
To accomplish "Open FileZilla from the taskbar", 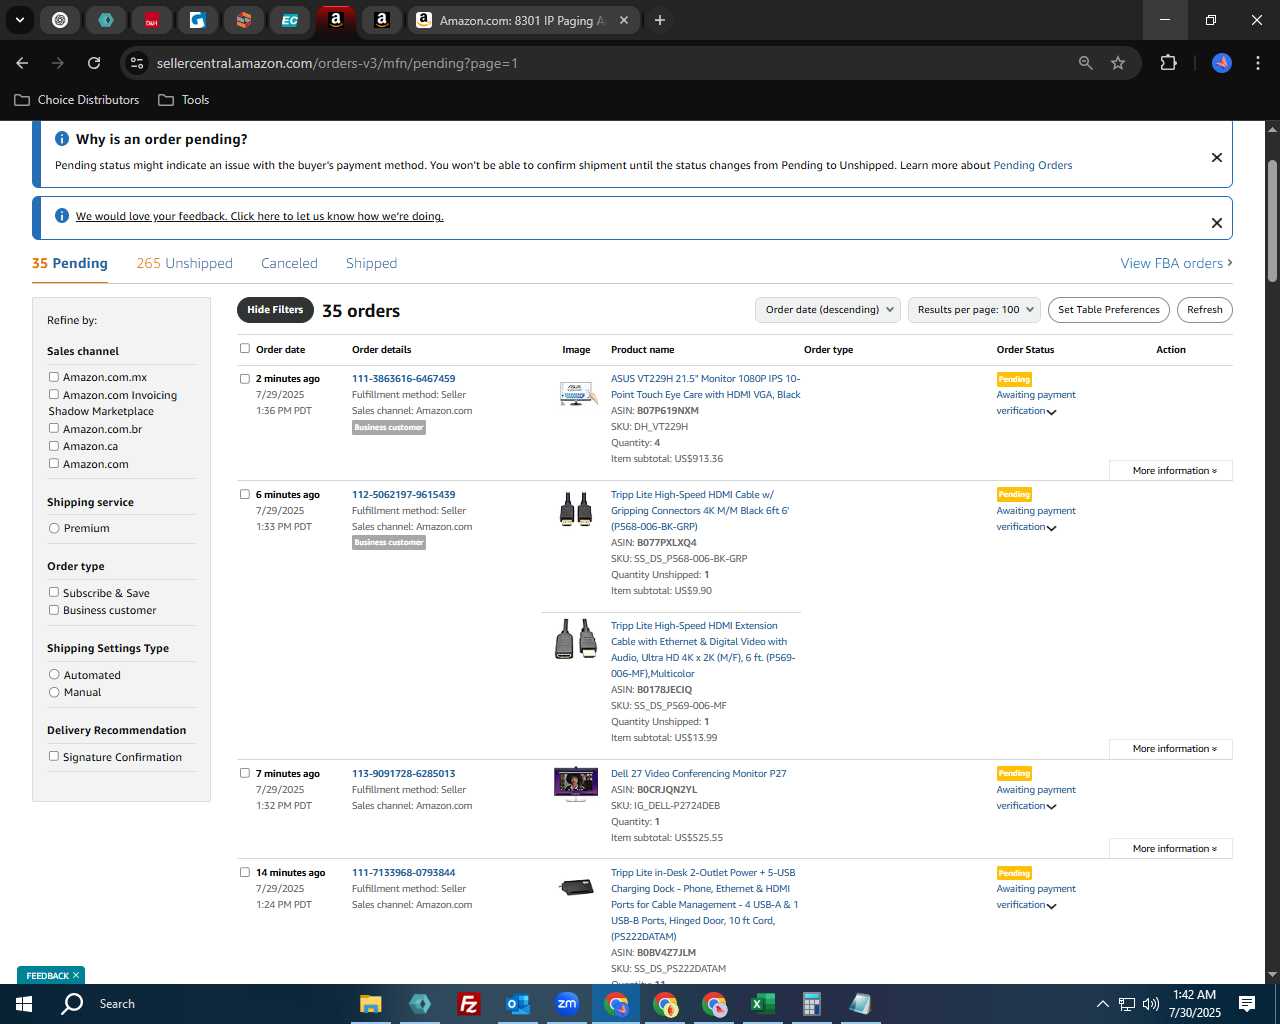I will click(468, 1004).
